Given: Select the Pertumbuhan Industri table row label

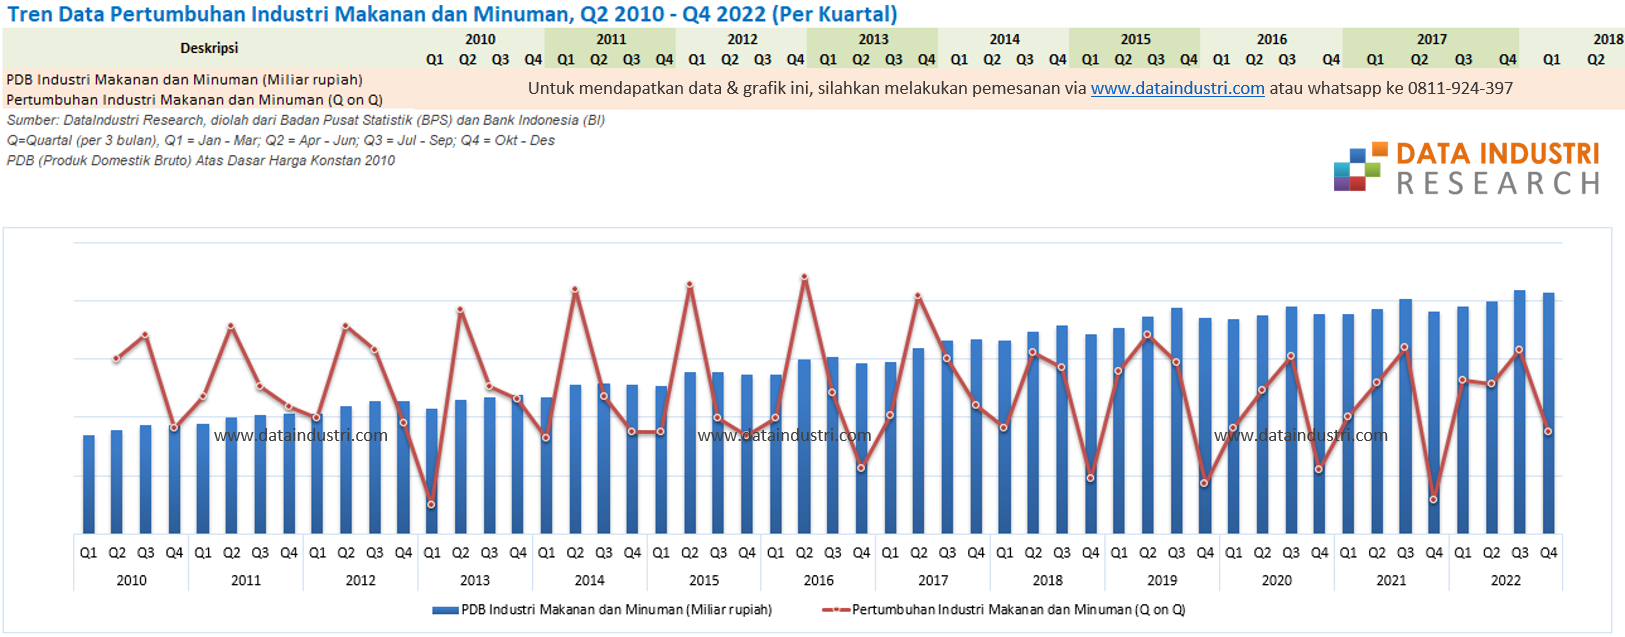Looking at the screenshot, I should coord(194,100).
